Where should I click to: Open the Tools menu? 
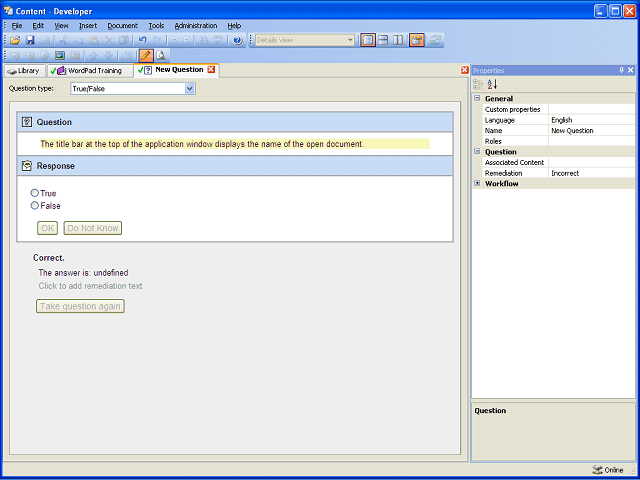click(156, 25)
